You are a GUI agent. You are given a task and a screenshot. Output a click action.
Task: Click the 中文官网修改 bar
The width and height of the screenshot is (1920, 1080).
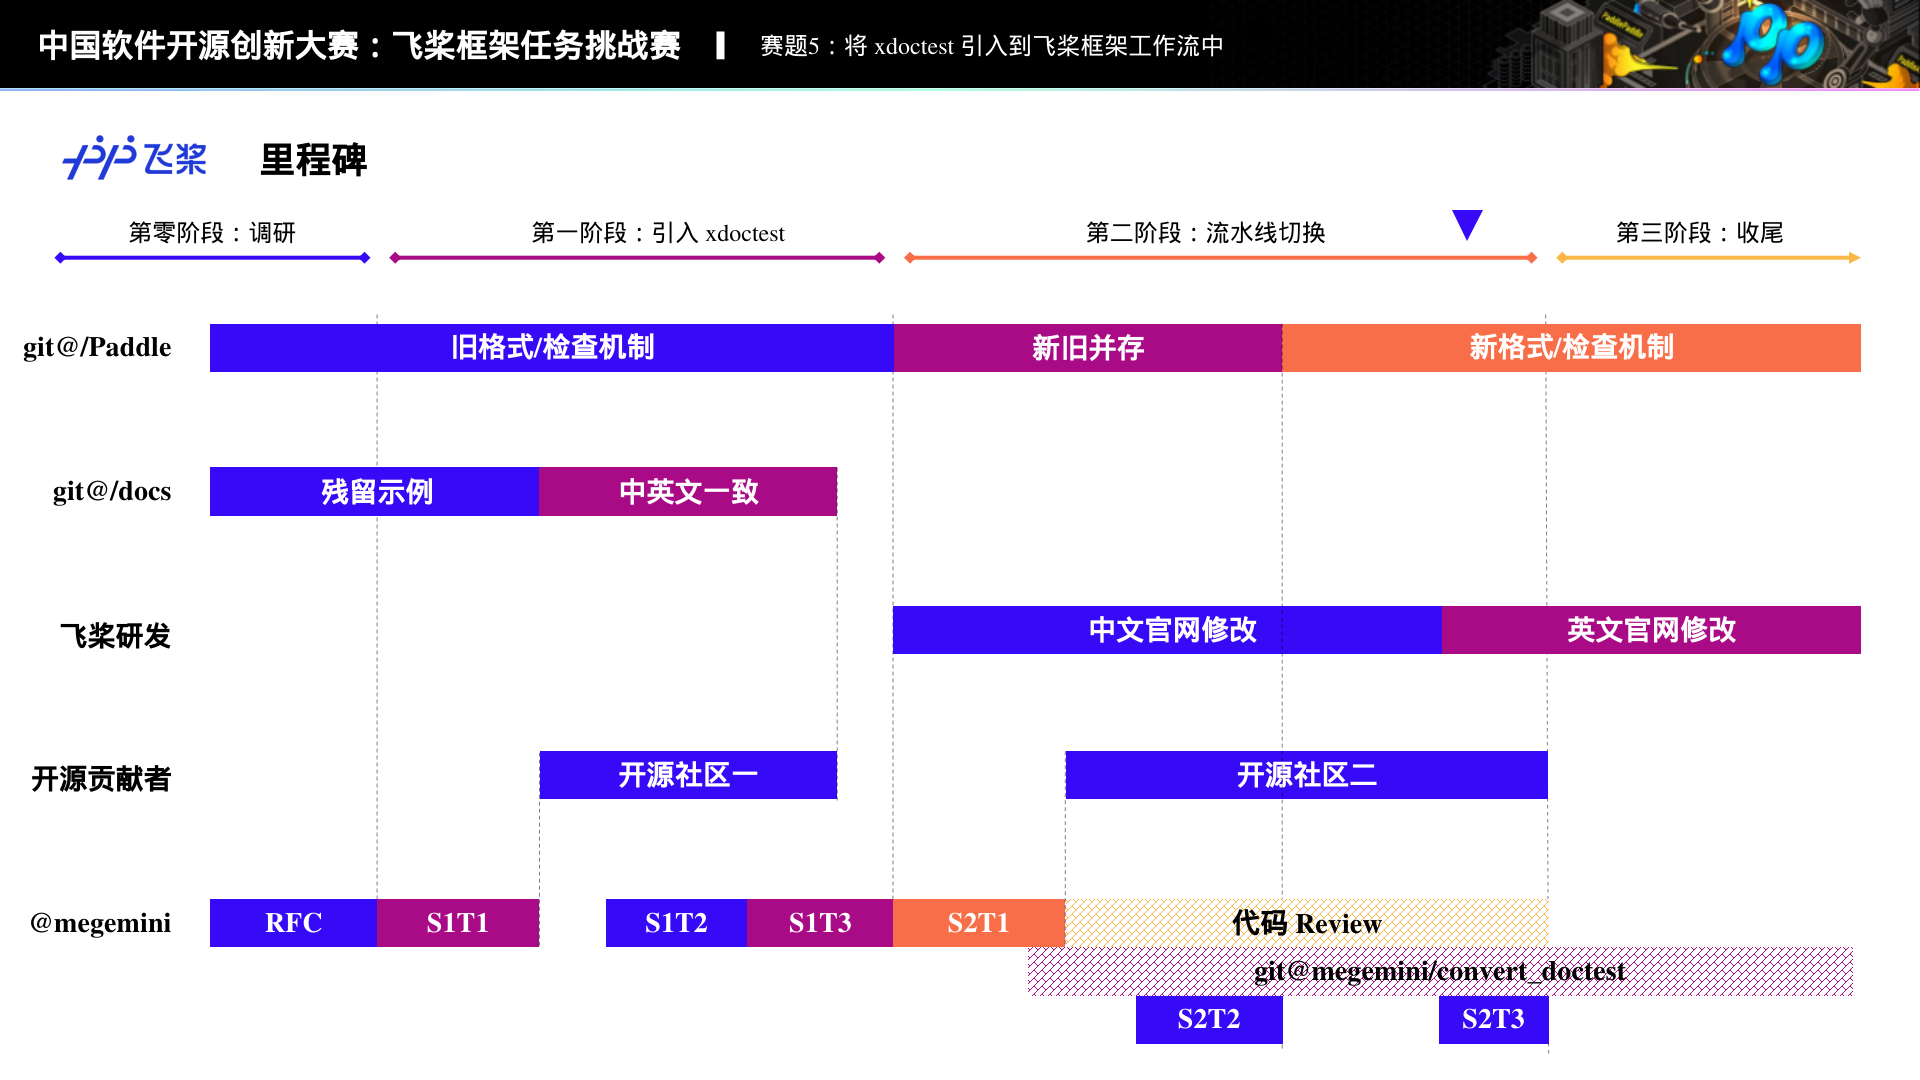[x=1171, y=630]
